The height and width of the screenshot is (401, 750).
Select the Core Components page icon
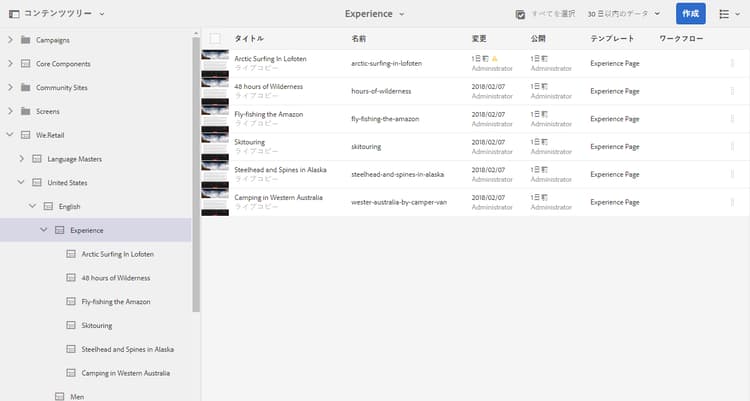pos(26,63)
